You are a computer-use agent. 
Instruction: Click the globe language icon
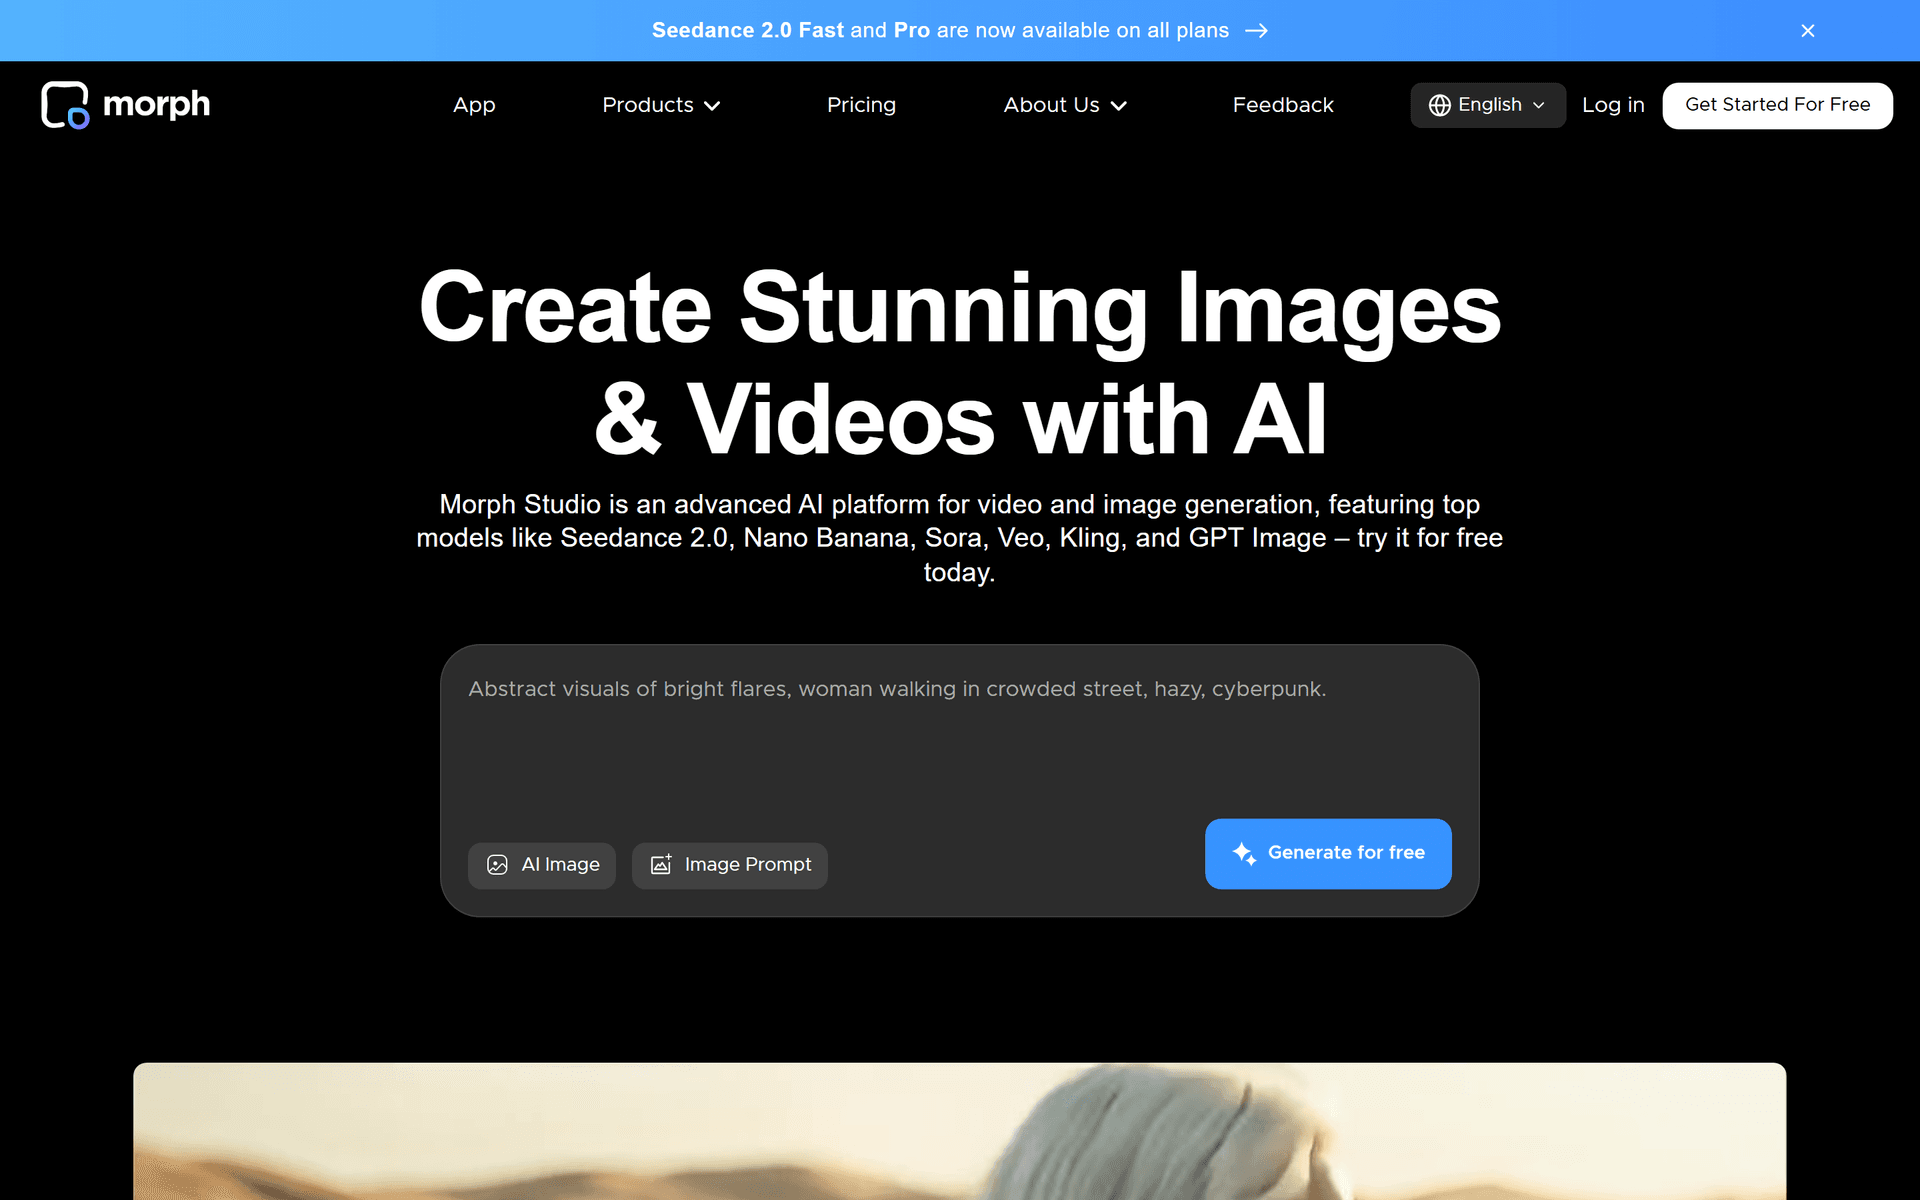click(1439, 105)
